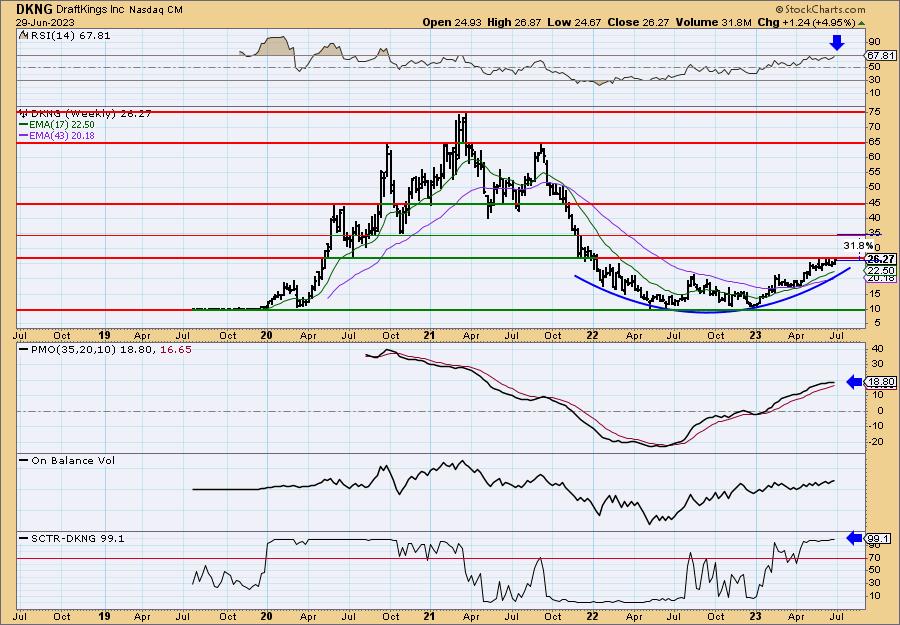Click the On Balance Vol legend
Image resolution: width=900 pixels, height=625 pixels.
click(73, 460)
